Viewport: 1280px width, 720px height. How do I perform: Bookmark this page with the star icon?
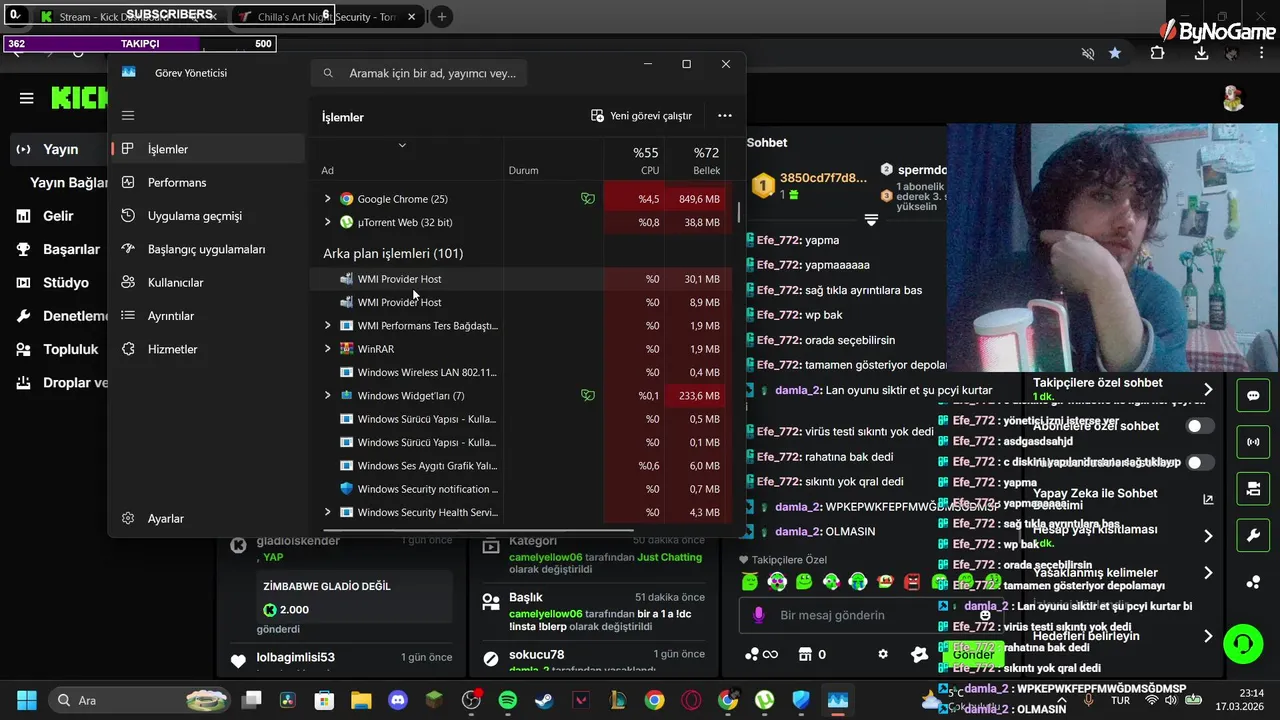[1115, 53]
